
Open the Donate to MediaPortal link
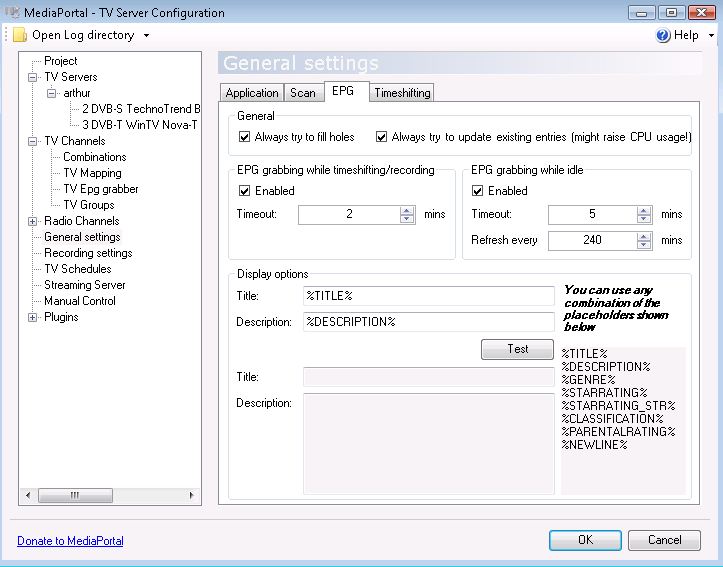coord(70,541)
